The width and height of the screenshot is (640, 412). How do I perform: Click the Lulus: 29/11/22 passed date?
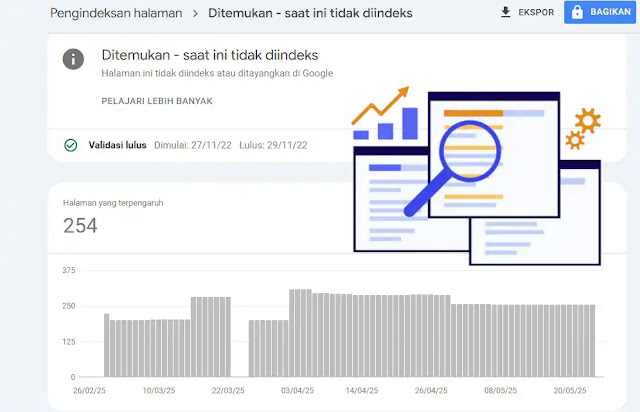pos(272,145)
